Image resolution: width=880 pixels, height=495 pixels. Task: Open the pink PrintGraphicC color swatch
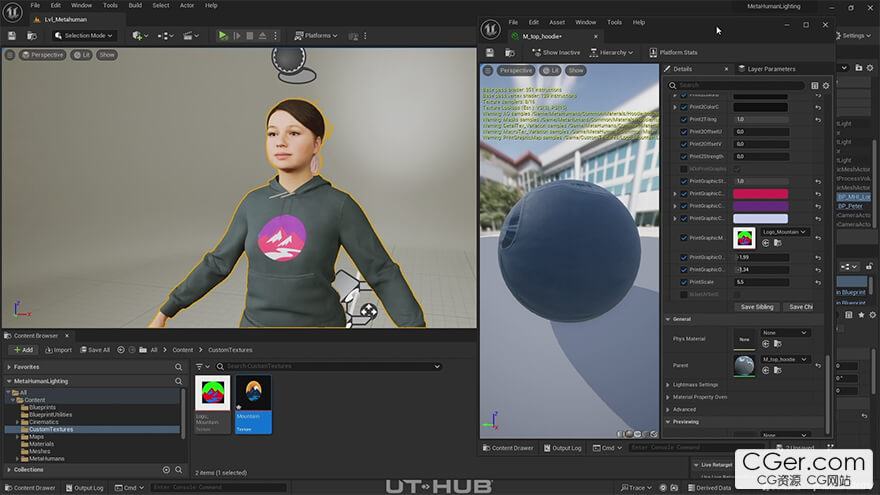[760, 194]
